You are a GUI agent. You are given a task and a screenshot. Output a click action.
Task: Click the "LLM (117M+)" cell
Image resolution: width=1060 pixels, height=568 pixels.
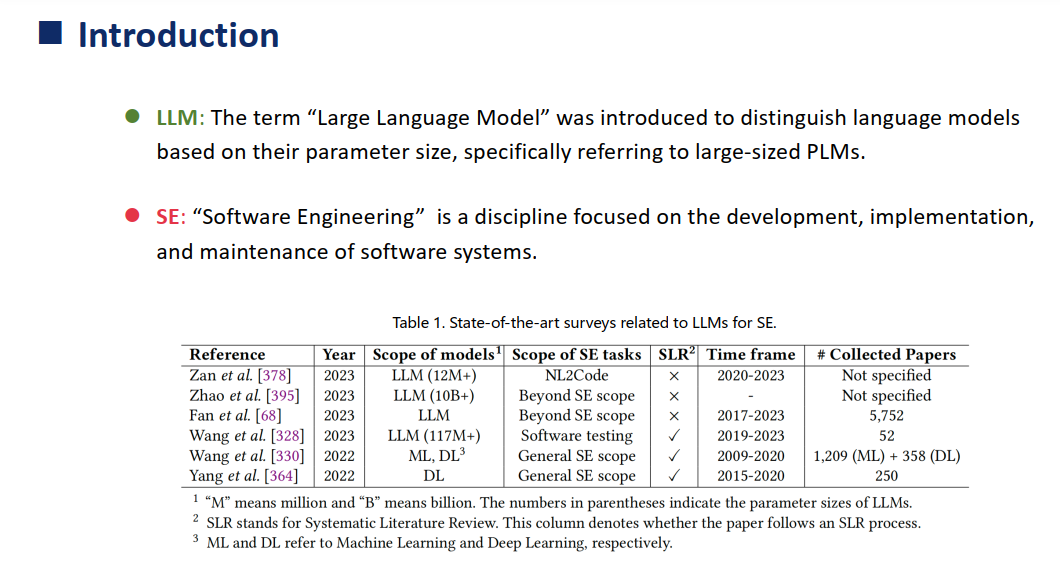point(434,435)
